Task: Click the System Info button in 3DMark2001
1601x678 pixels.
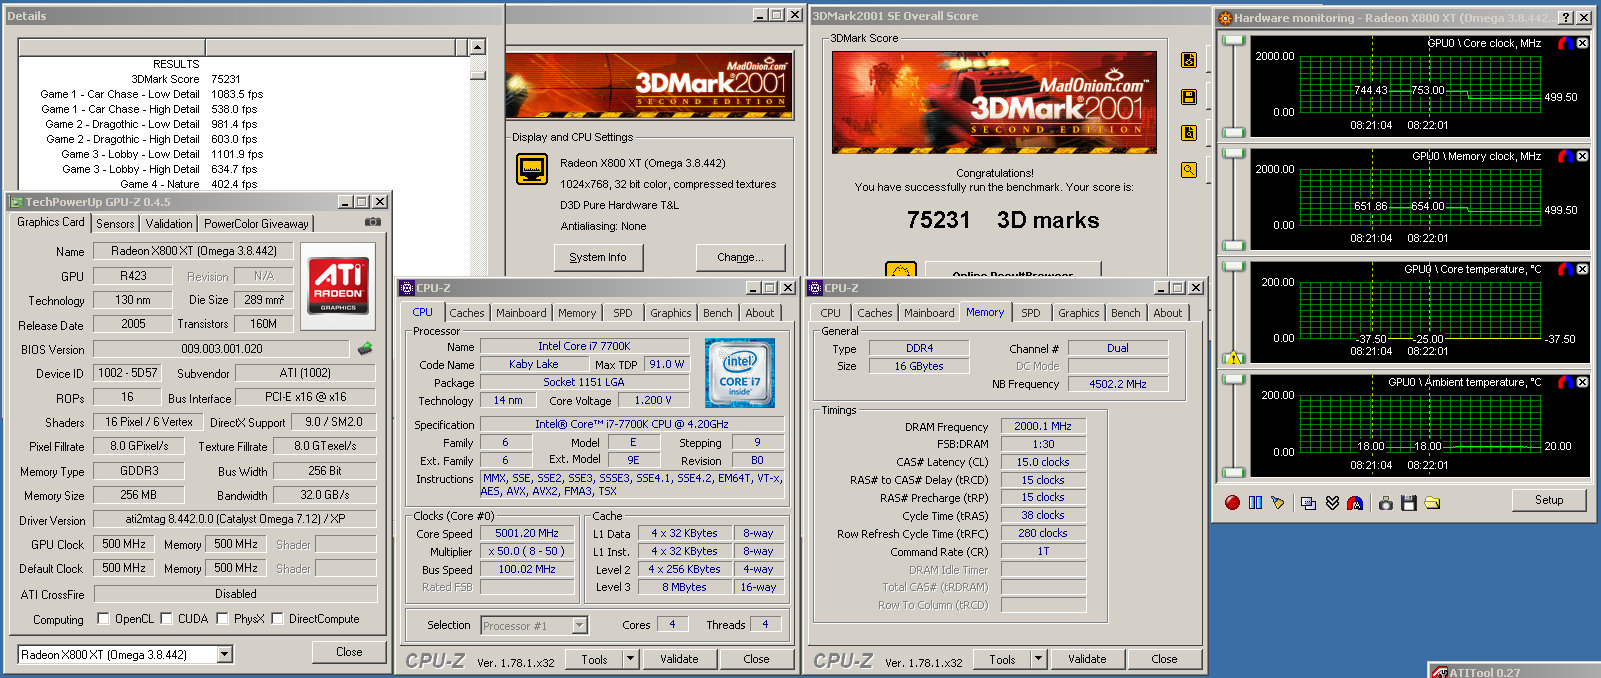Action: click(598, 257)
